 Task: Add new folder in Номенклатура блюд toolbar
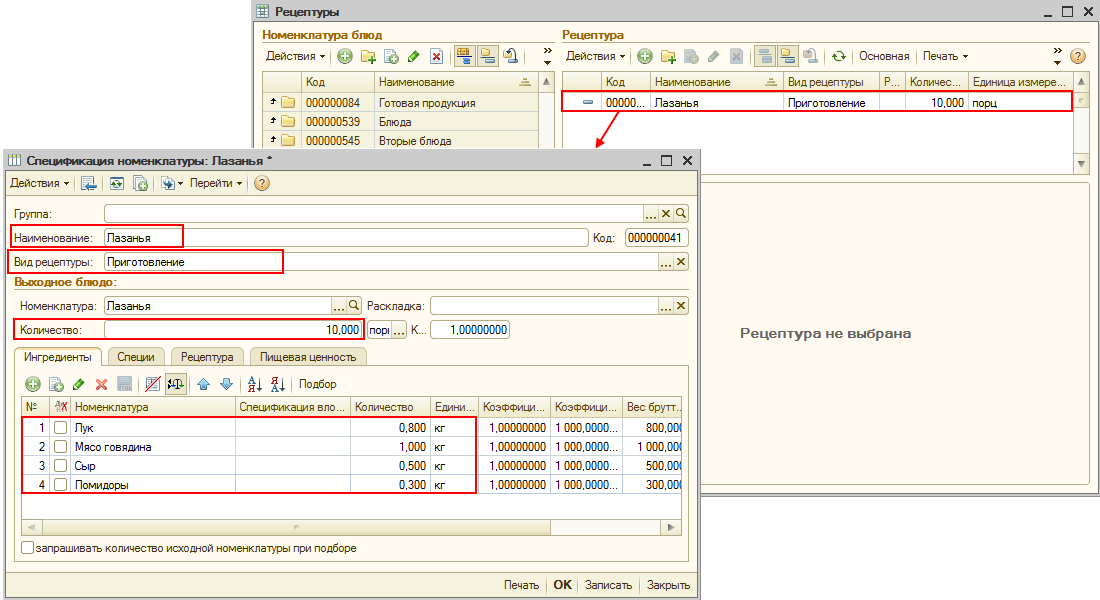pyautogui.click(x=368, y=56)
